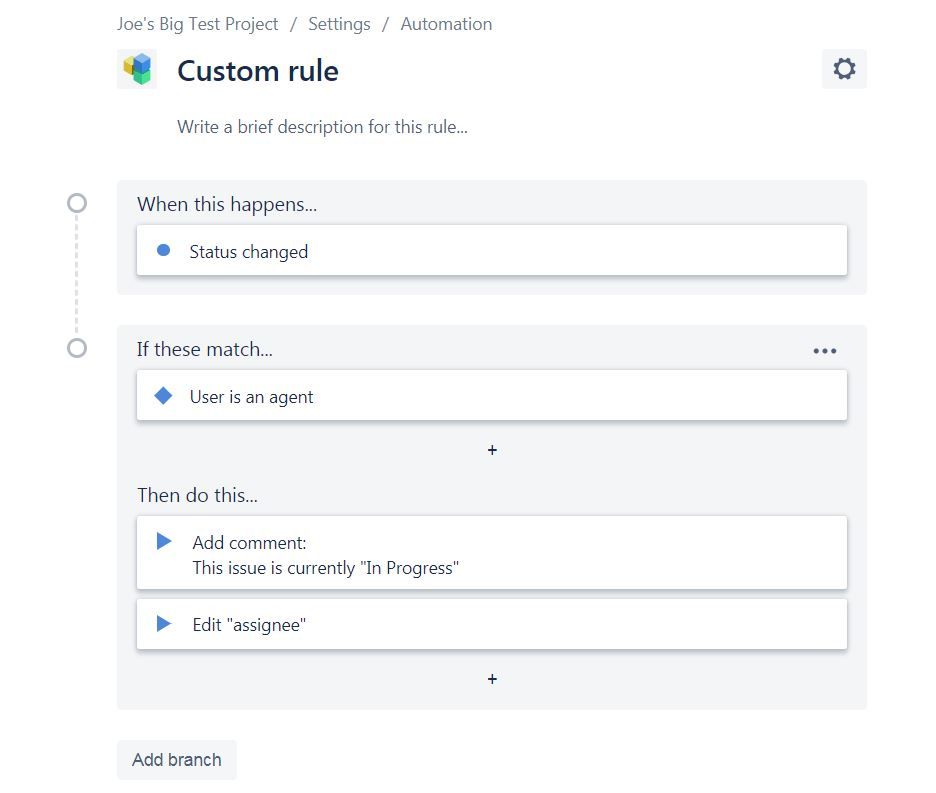
Task: Click the Edit assignee play-arrow icon
Action: (164, 624)
